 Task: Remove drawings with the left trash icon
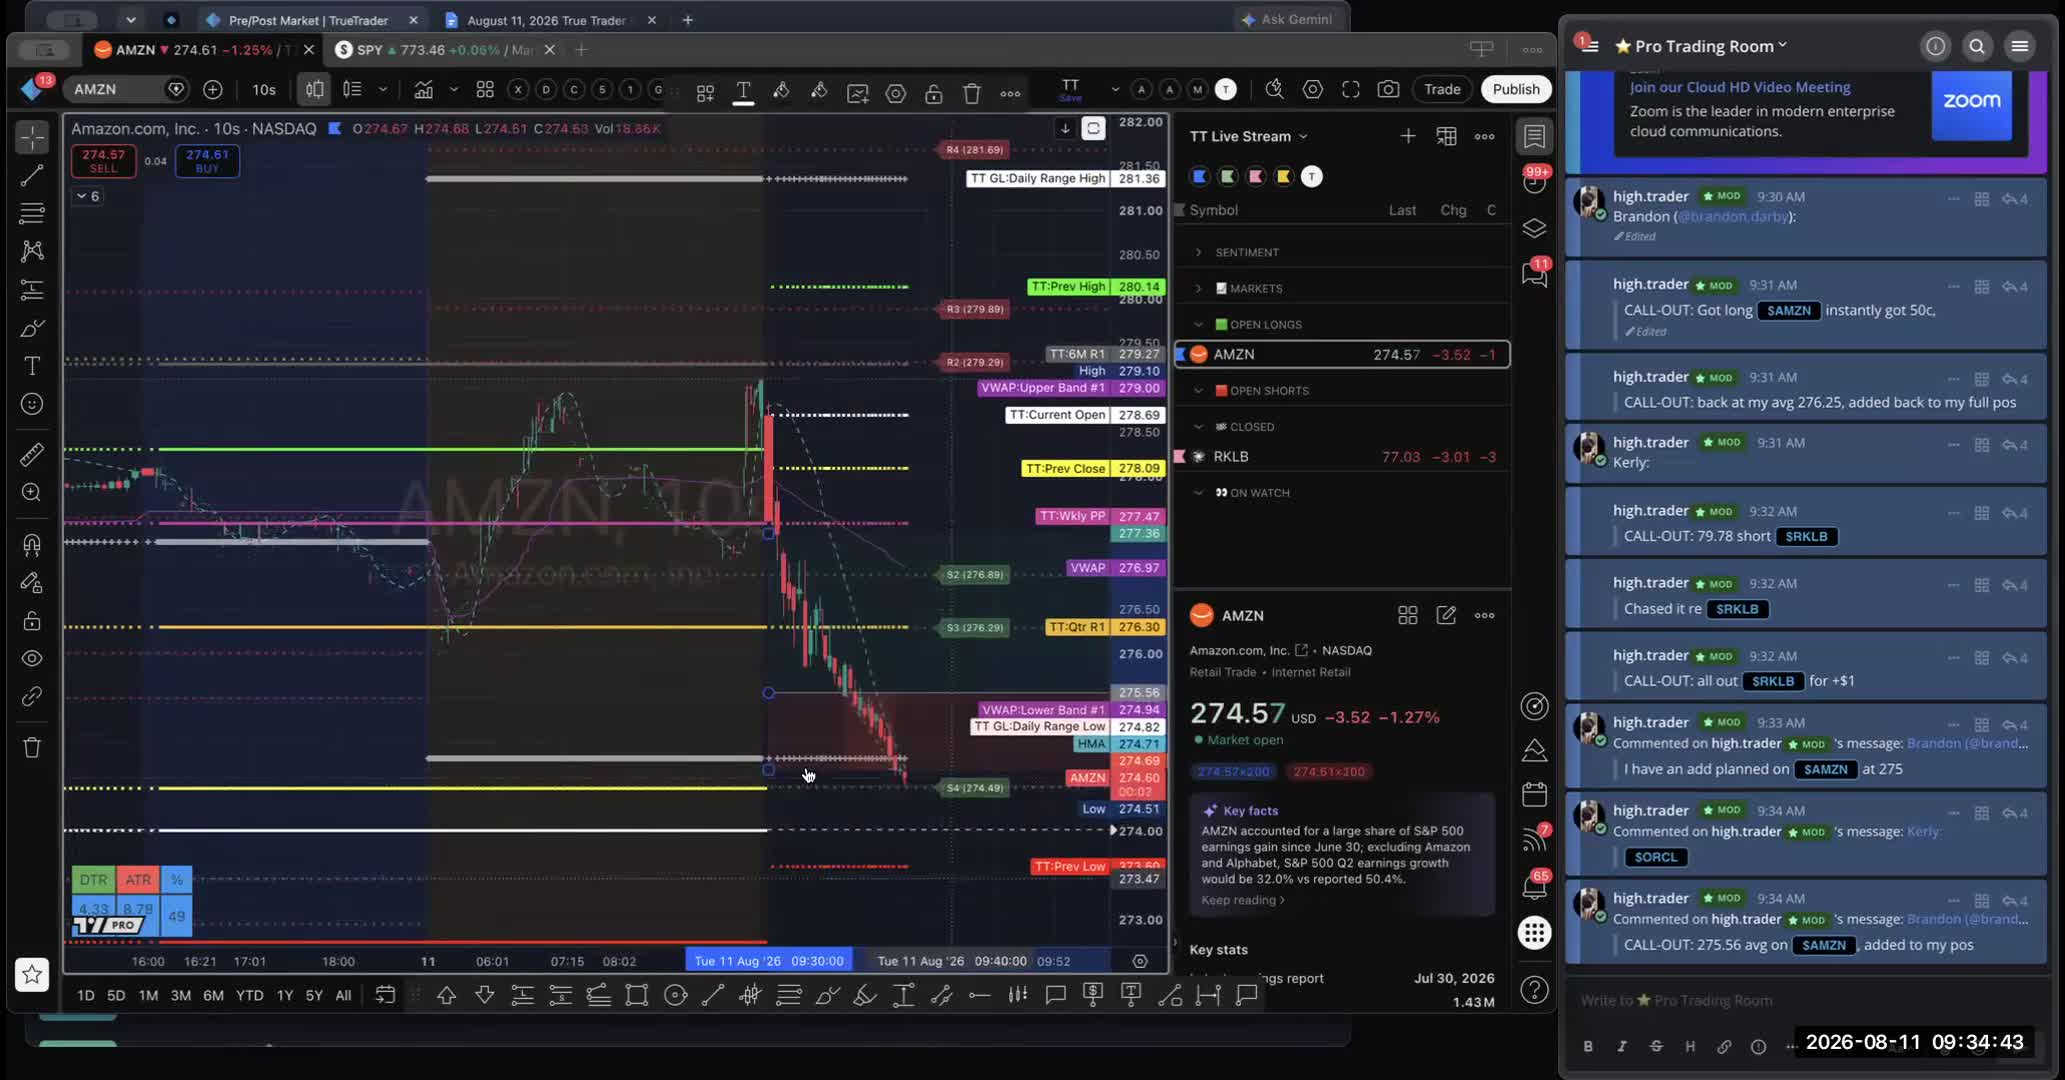[x=32, y=747]
